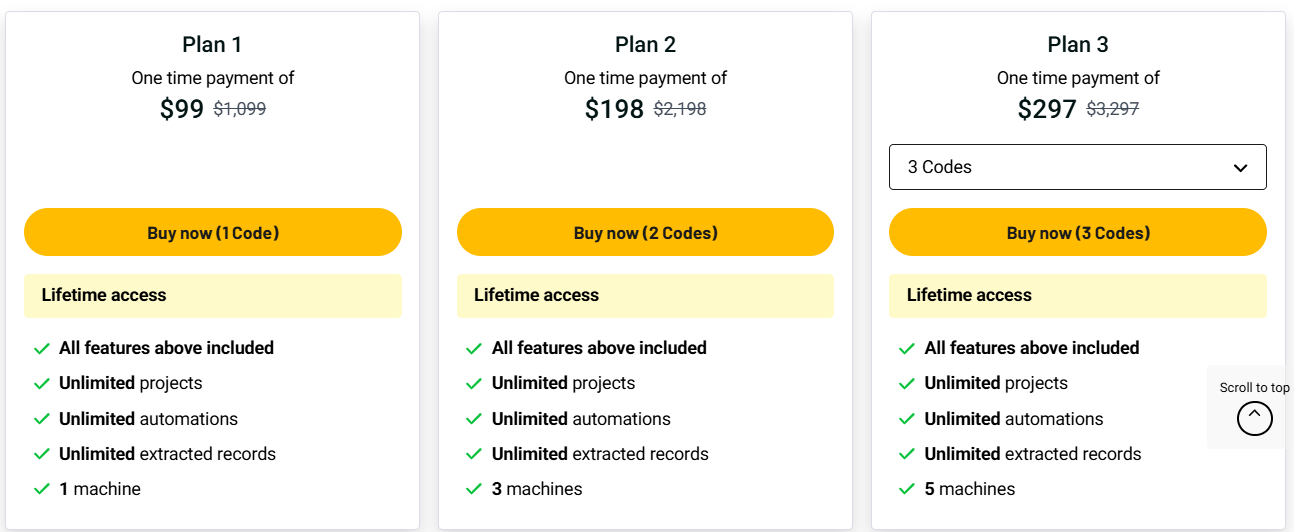Click Plan 2 'Unlimited extracted records' checkmark

(474, 454)
